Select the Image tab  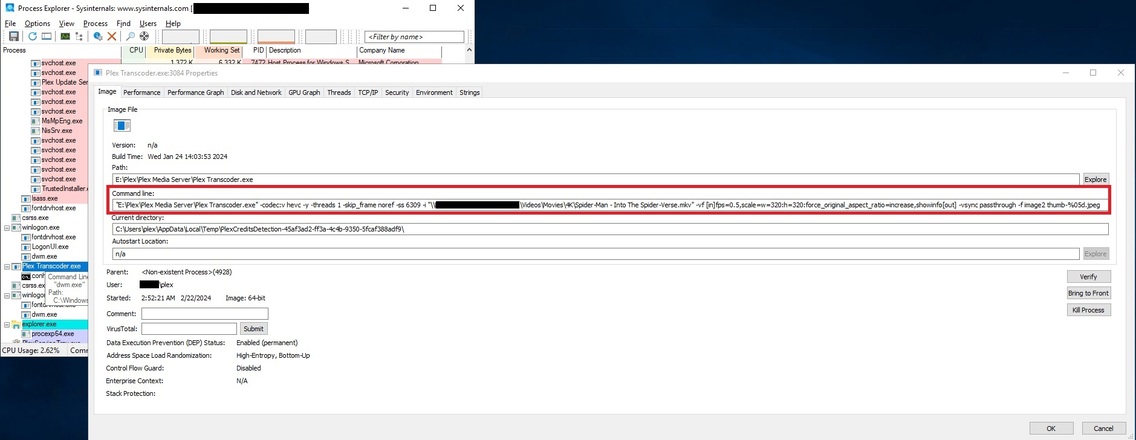click(107, 92)
